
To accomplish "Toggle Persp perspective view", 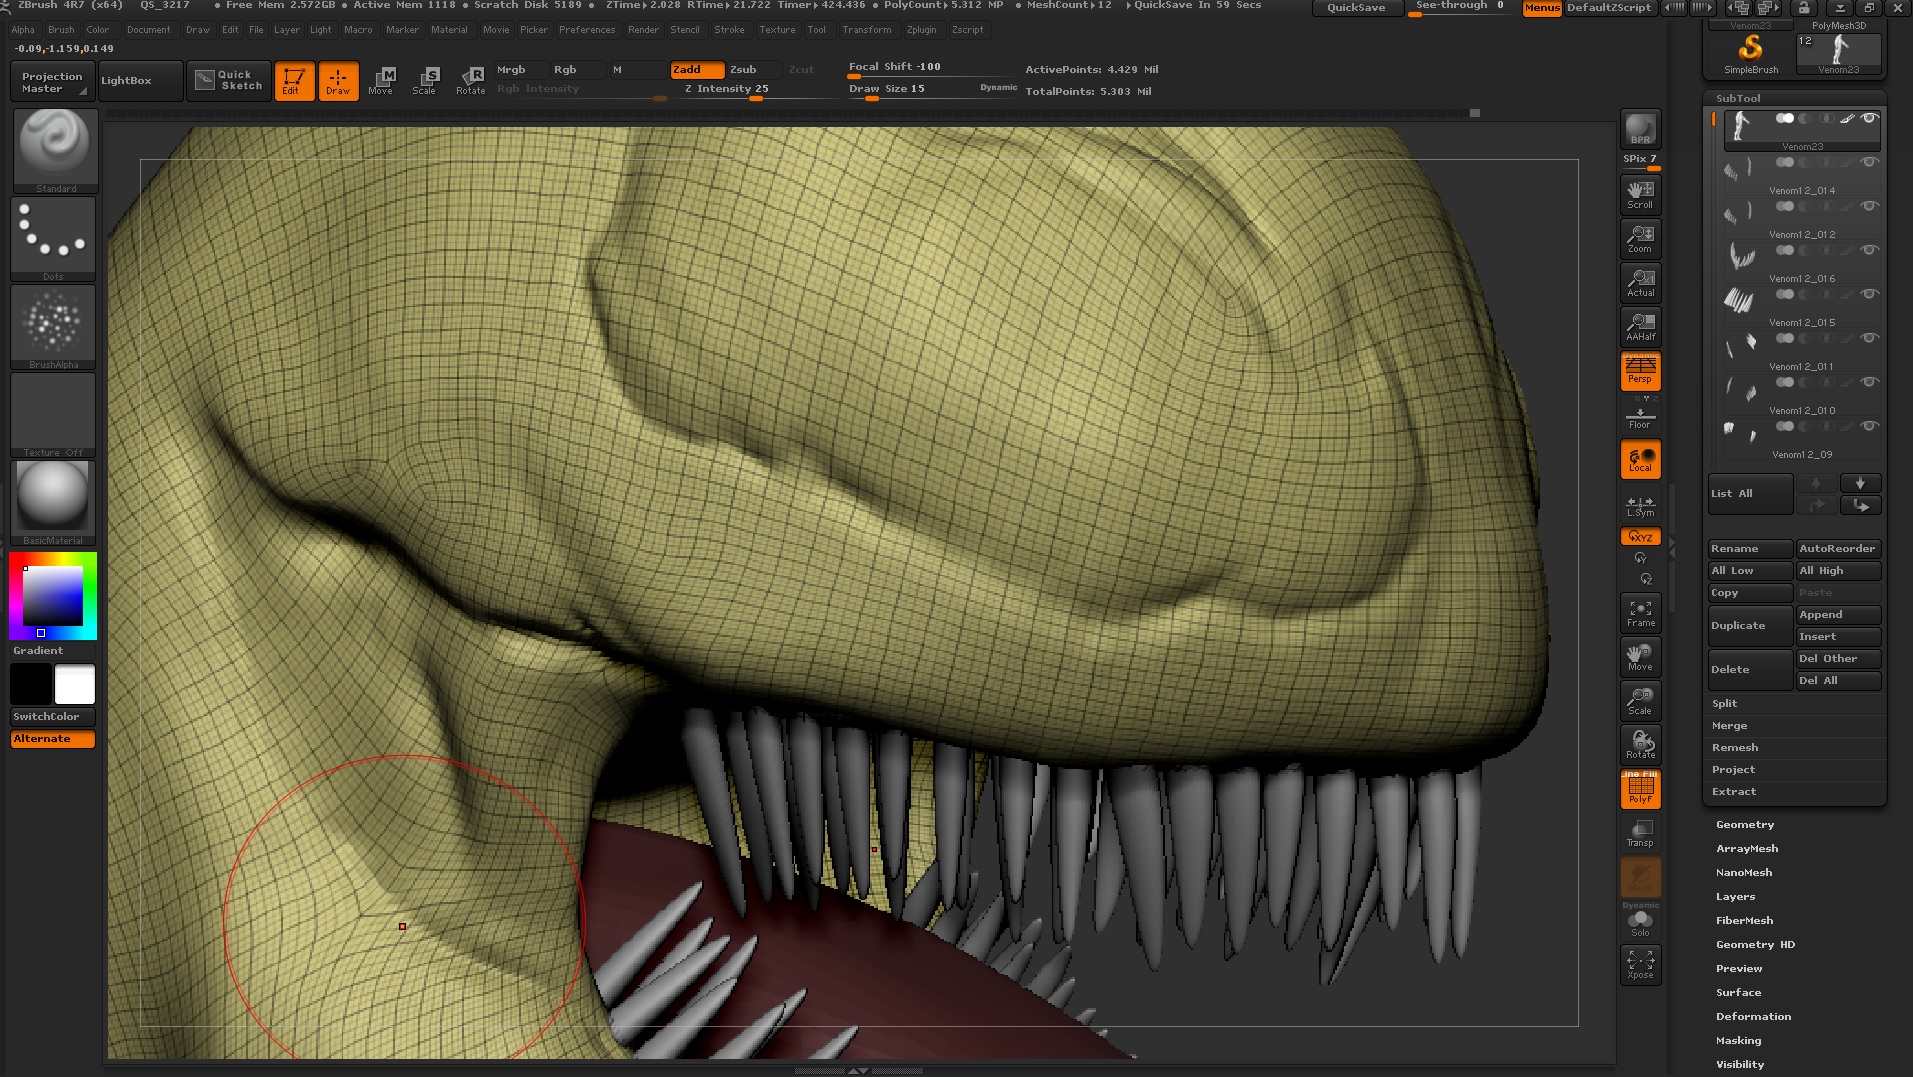I will coord(1640,371).
